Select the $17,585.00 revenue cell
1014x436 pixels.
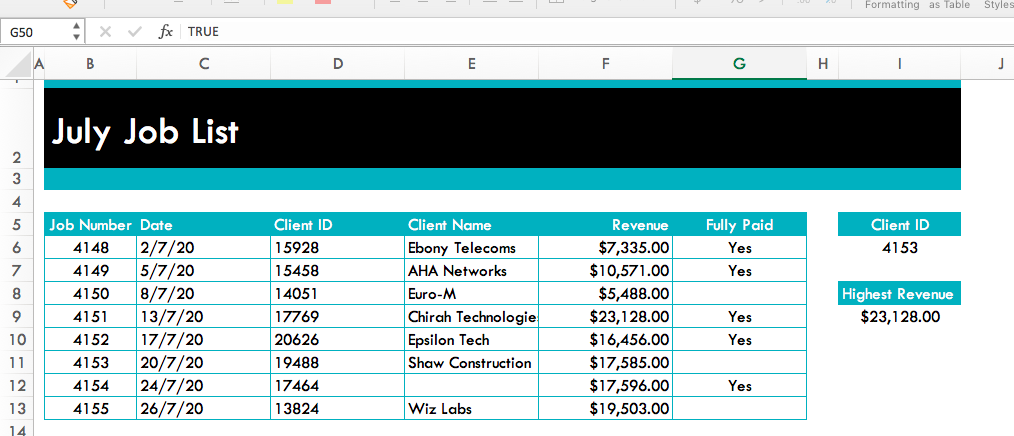coord(605,363)
